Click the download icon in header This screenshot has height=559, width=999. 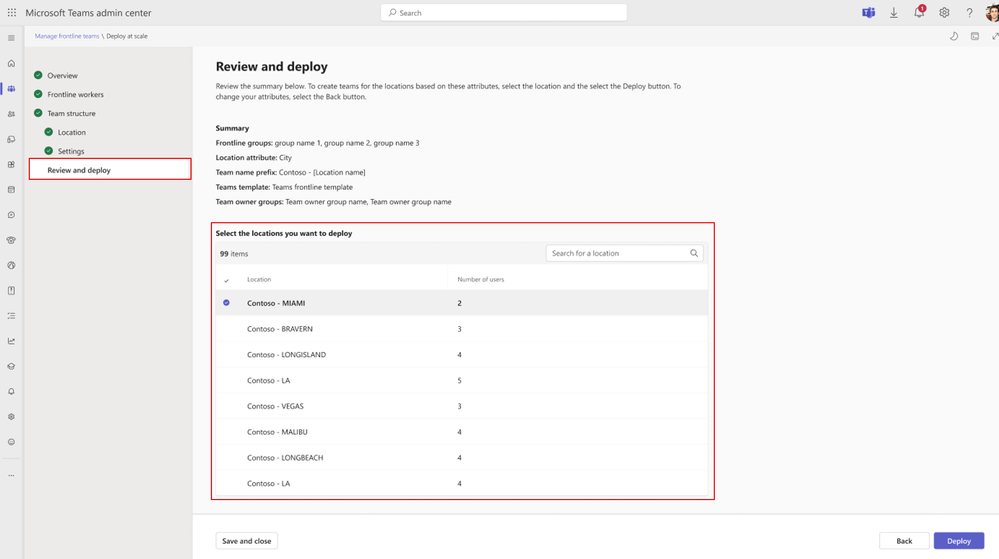(894, 13)
